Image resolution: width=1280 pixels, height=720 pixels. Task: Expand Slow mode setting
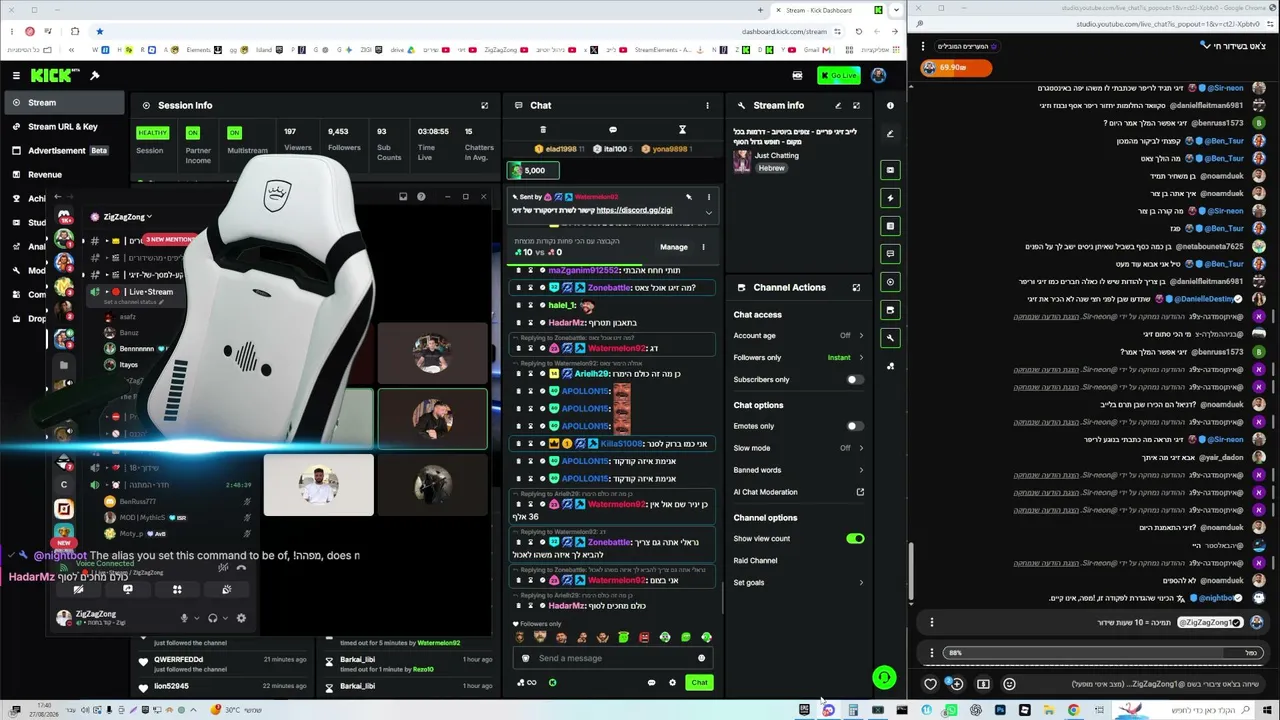[x=861, y=448]
